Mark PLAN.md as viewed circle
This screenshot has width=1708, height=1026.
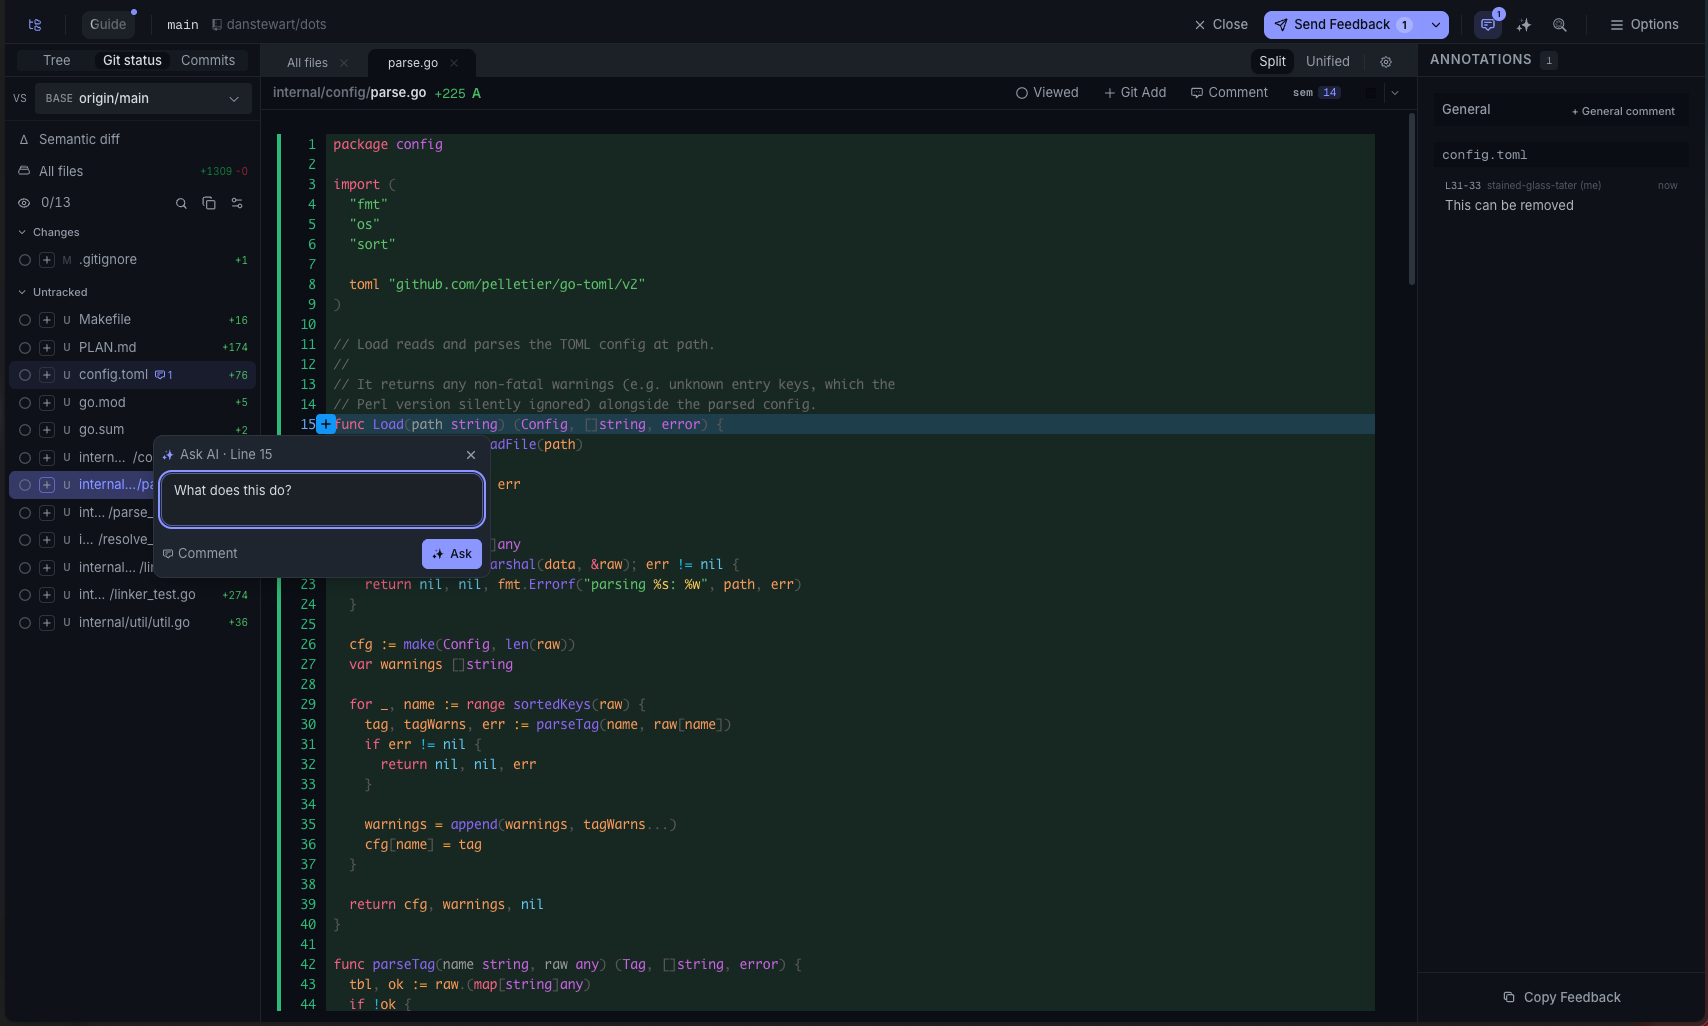[x=25, y=348]
